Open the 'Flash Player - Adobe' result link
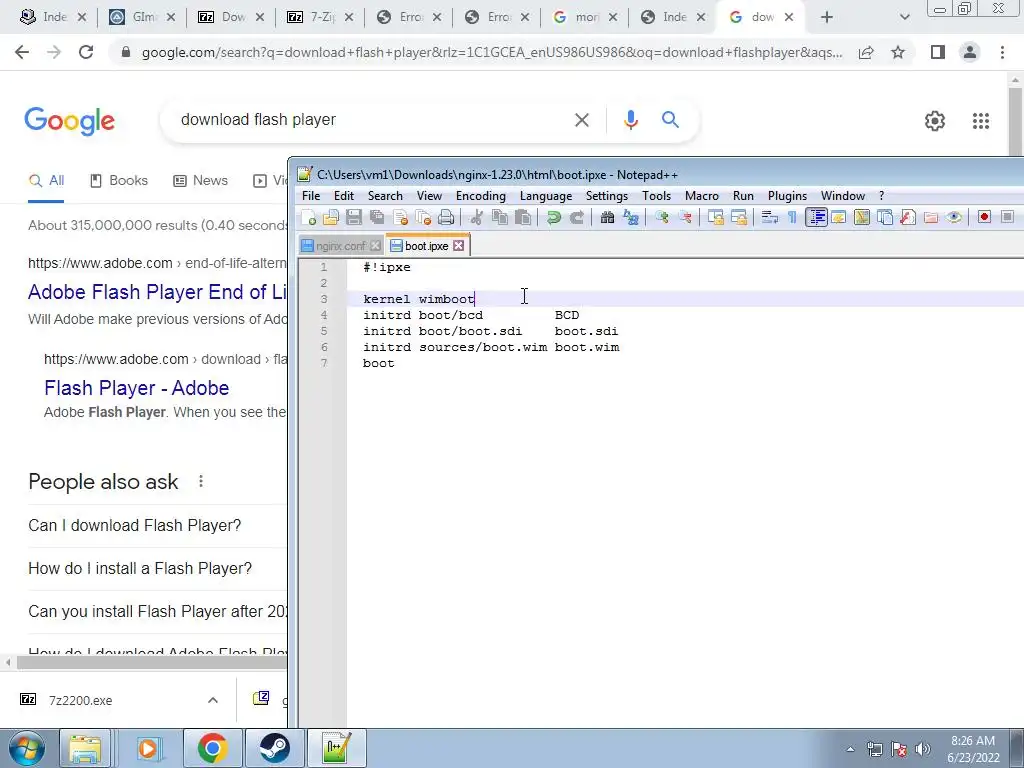Screen dimensions: 1024x768 (x=136, y=388)
